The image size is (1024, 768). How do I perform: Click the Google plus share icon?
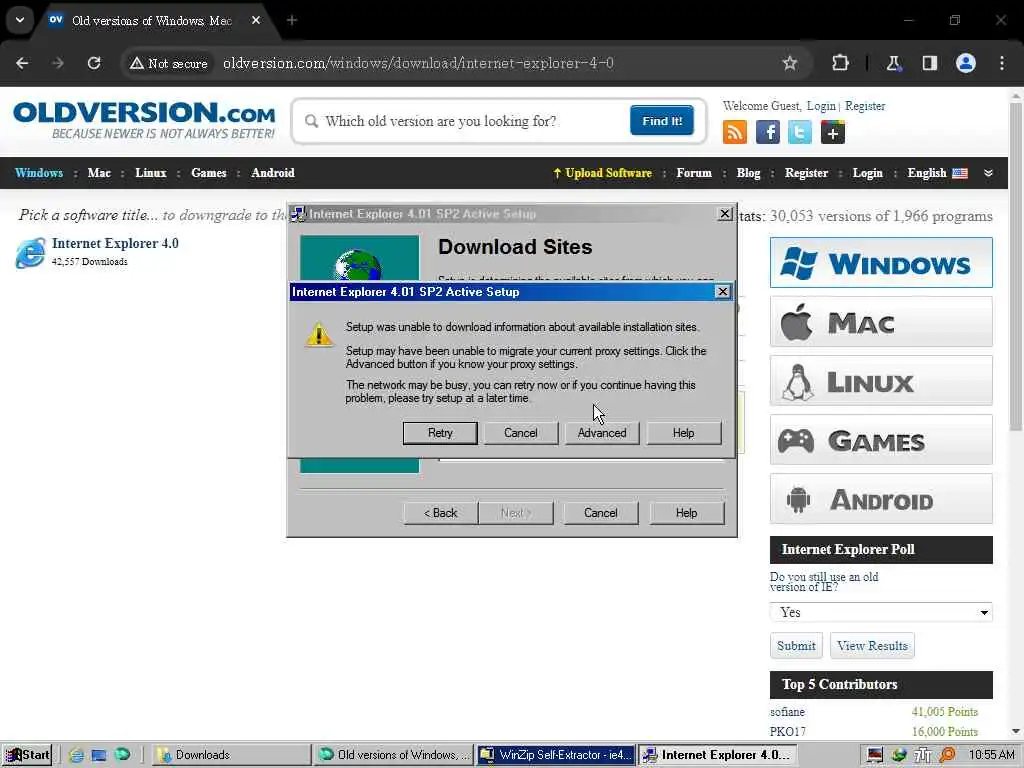[x=833, y=133]
